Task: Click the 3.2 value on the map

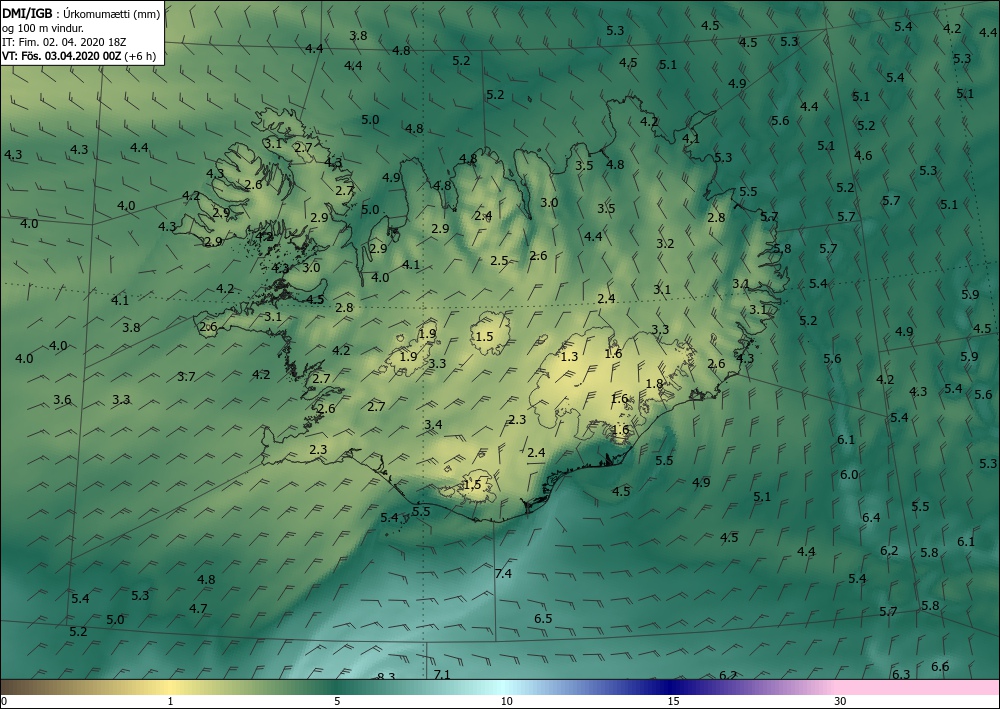Action: [665, 244]
